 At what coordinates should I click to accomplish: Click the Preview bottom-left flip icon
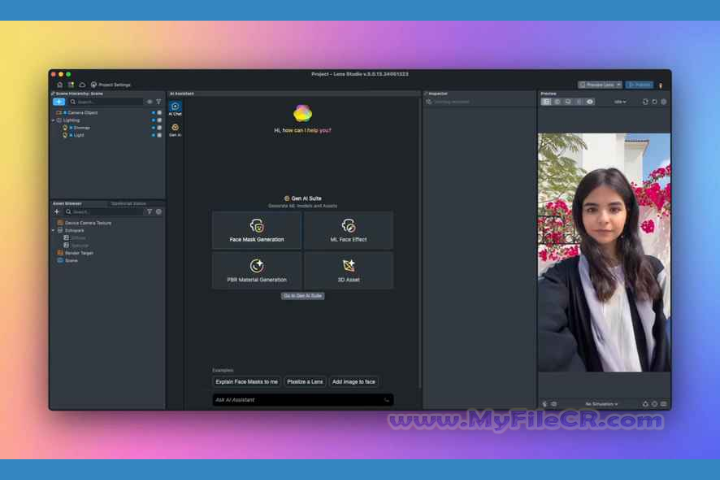pyautogui.click(x=545, y=404)
